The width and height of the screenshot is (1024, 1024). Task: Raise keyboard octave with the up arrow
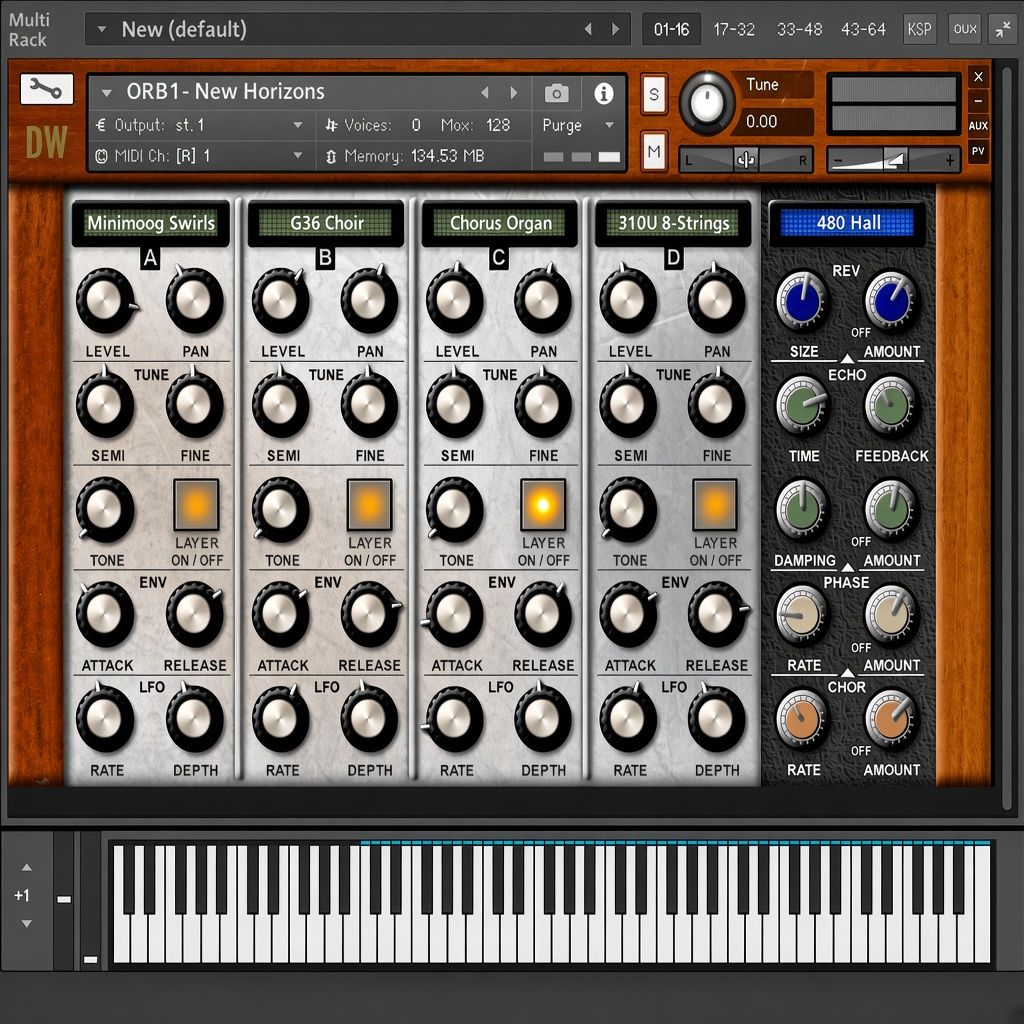tap(27, 867)
